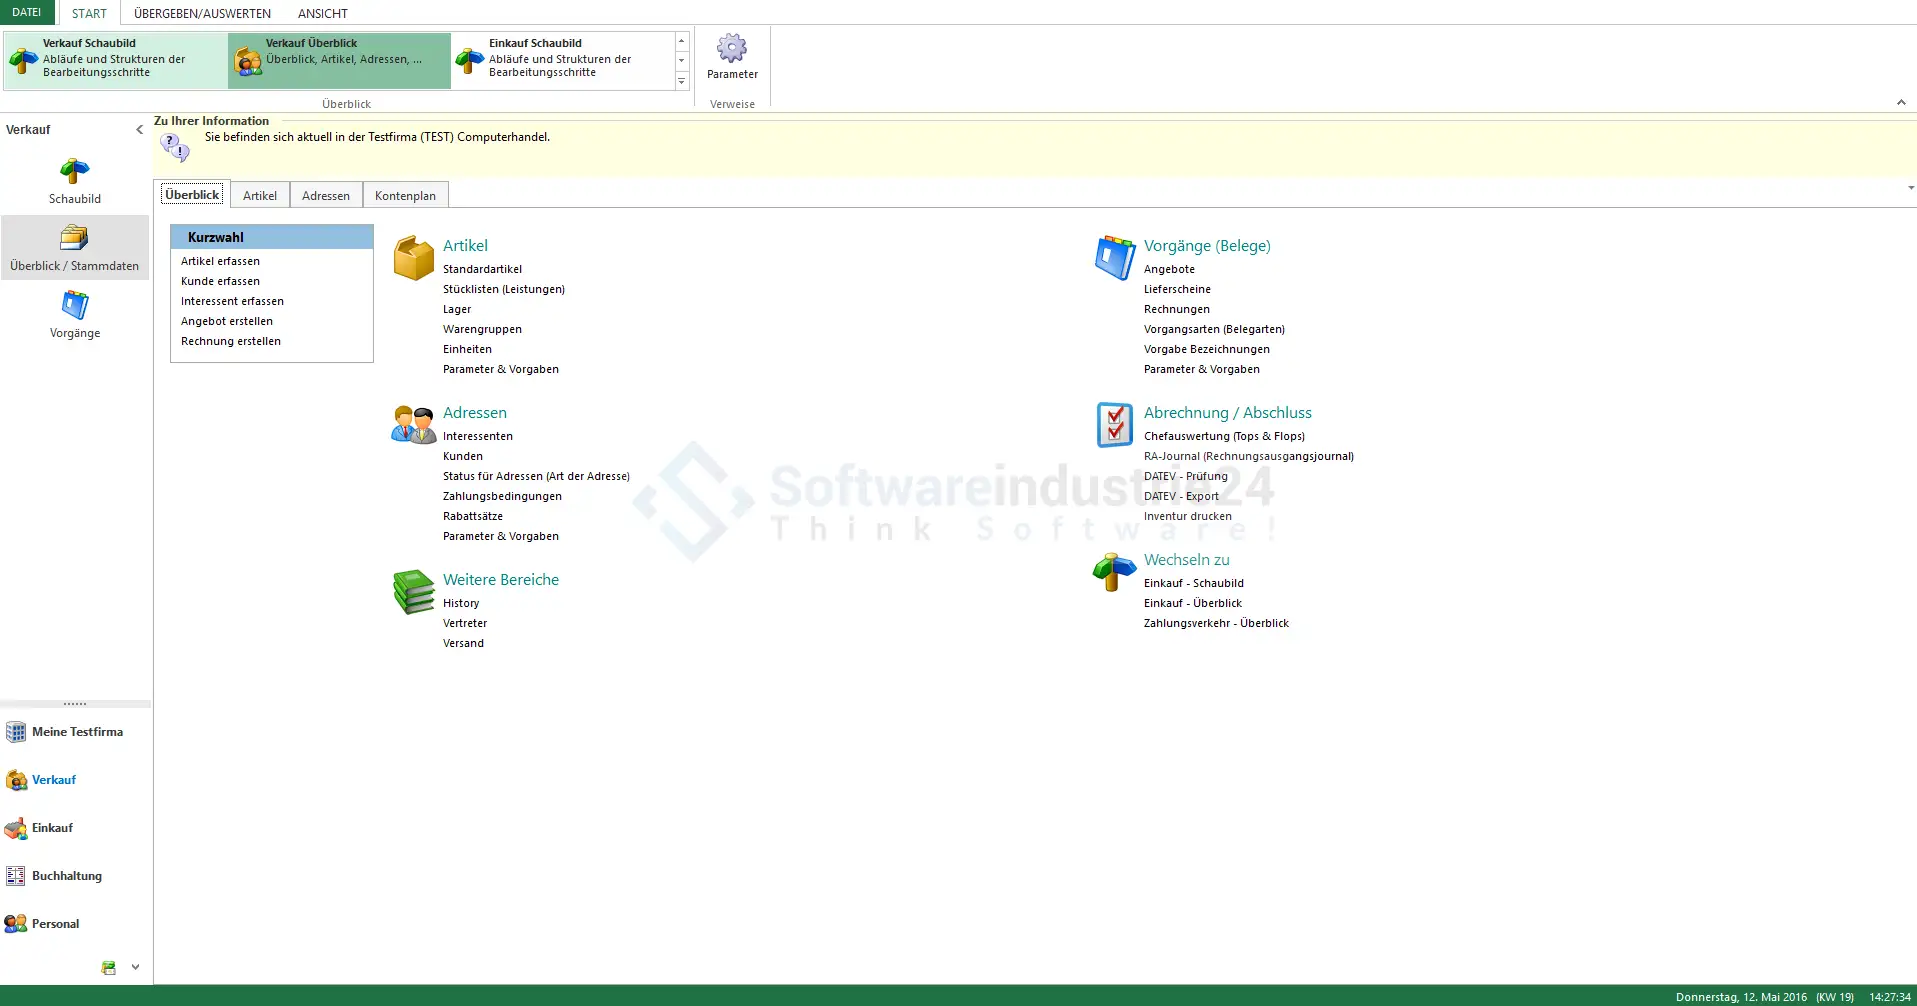The image size is (1917, 1006).
Task: Click the sidebar splitter handle dots
Action: click(x=75, y=704)
